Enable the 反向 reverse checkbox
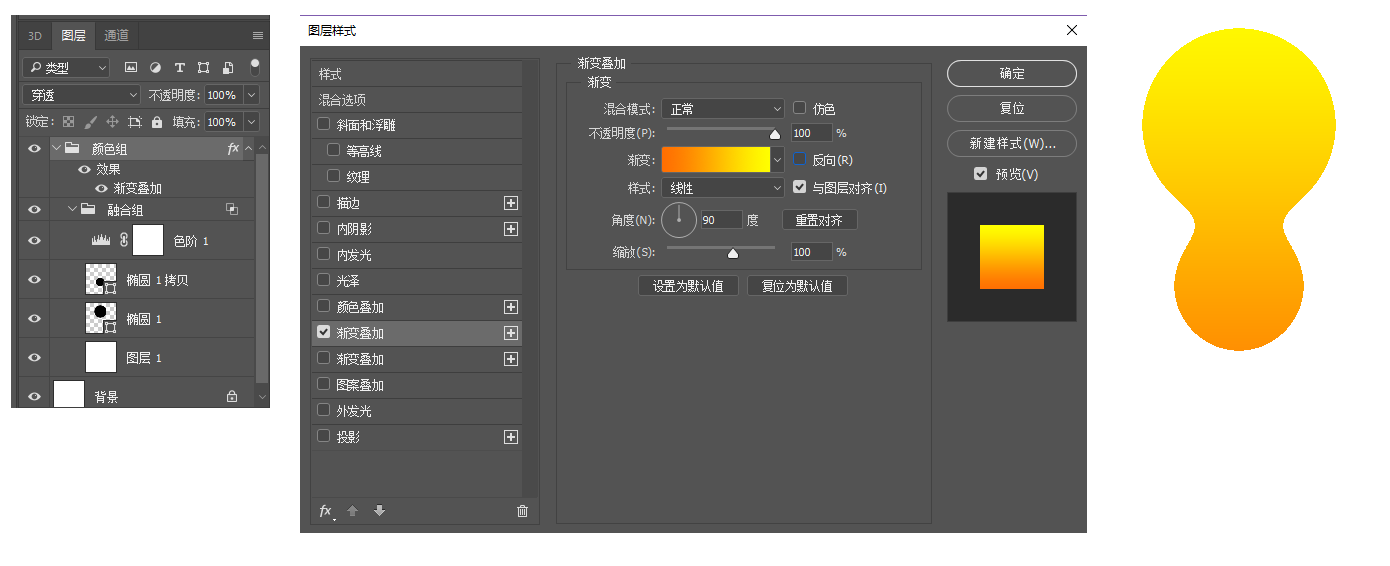This screenshot has height=566, width=1390. pos(800,160)
